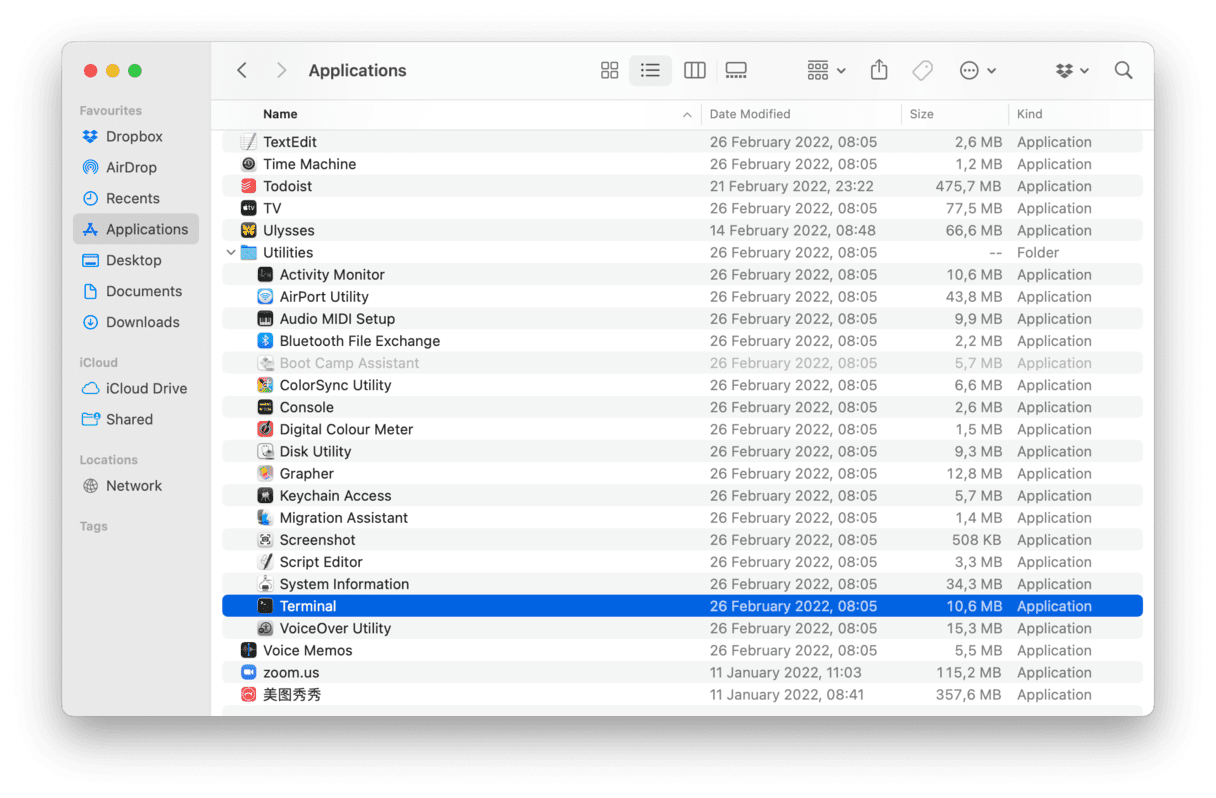1216x798 pixels.
Task: Switch to gallery view
Action: click(x=737, y=70)
